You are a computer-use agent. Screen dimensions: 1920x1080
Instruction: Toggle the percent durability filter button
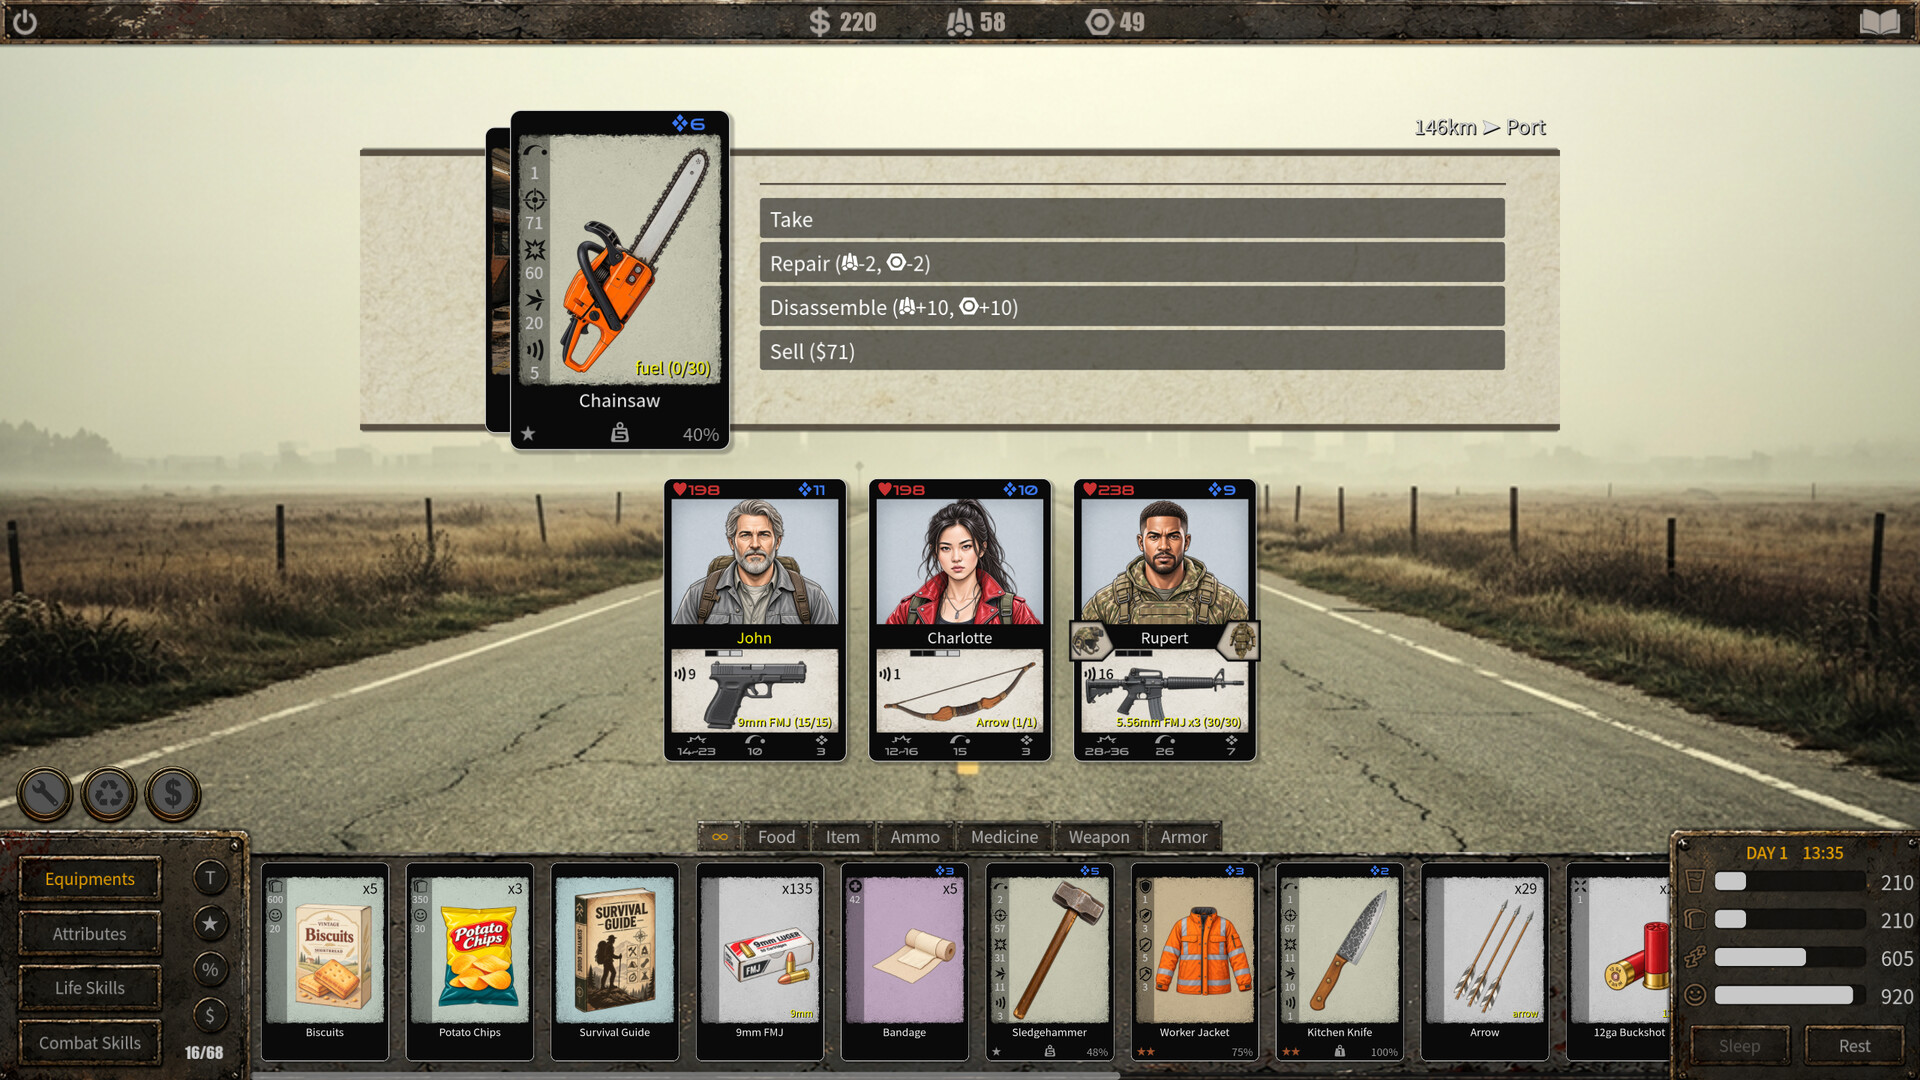[x=210, y=969]
